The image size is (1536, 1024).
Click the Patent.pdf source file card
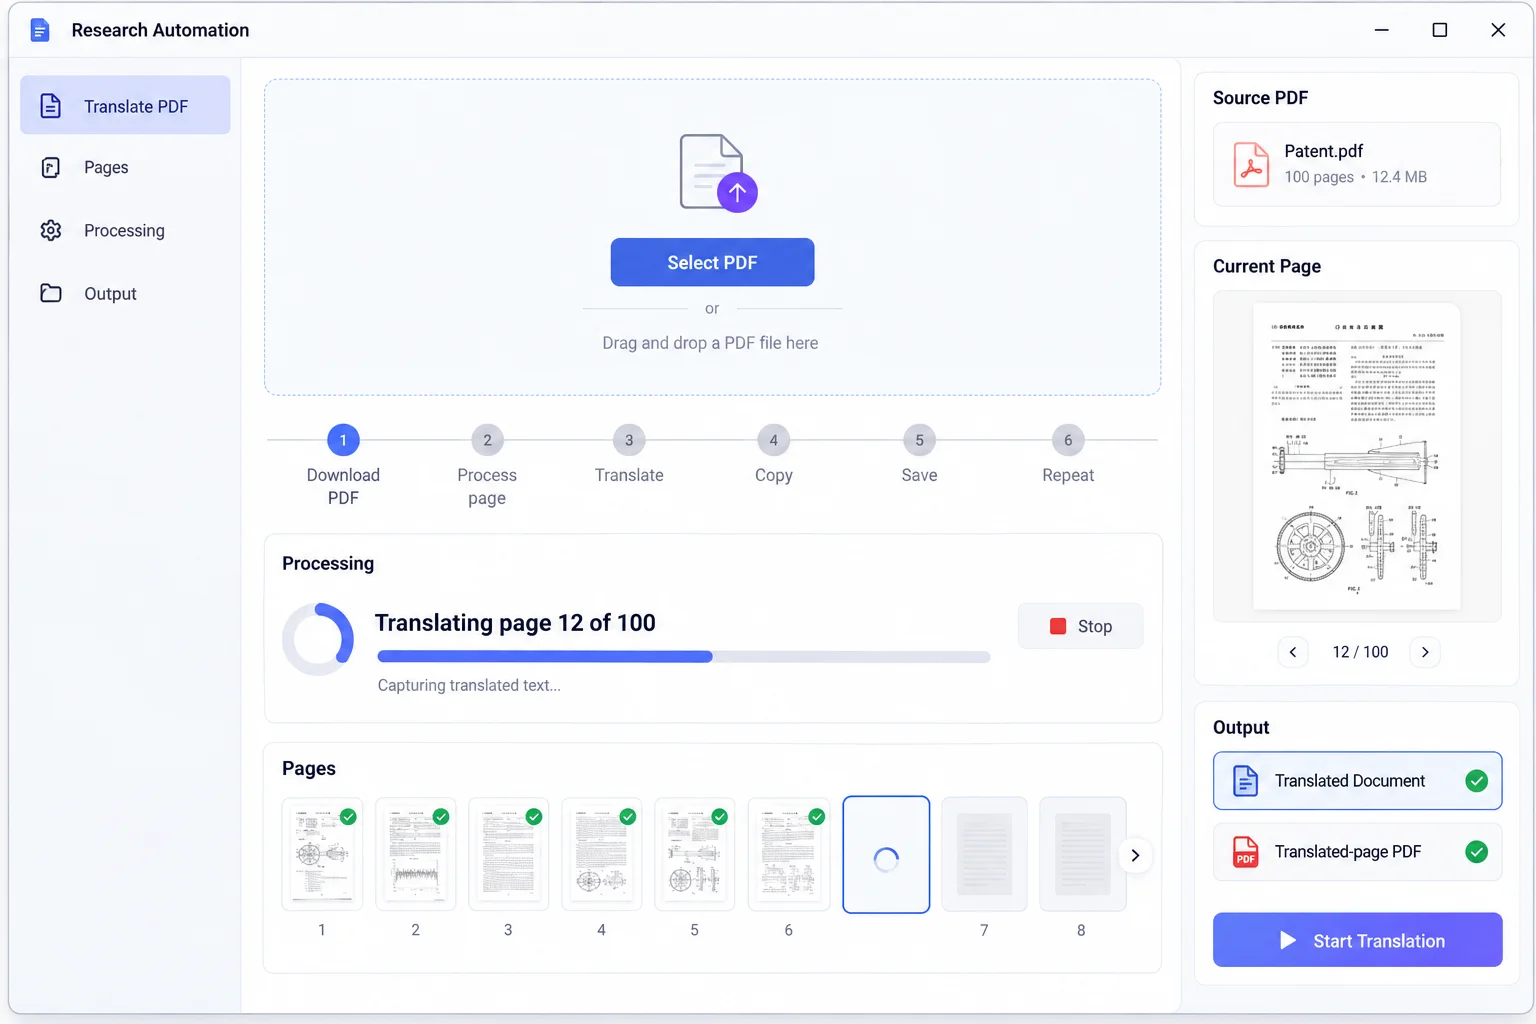point(1357,164)
